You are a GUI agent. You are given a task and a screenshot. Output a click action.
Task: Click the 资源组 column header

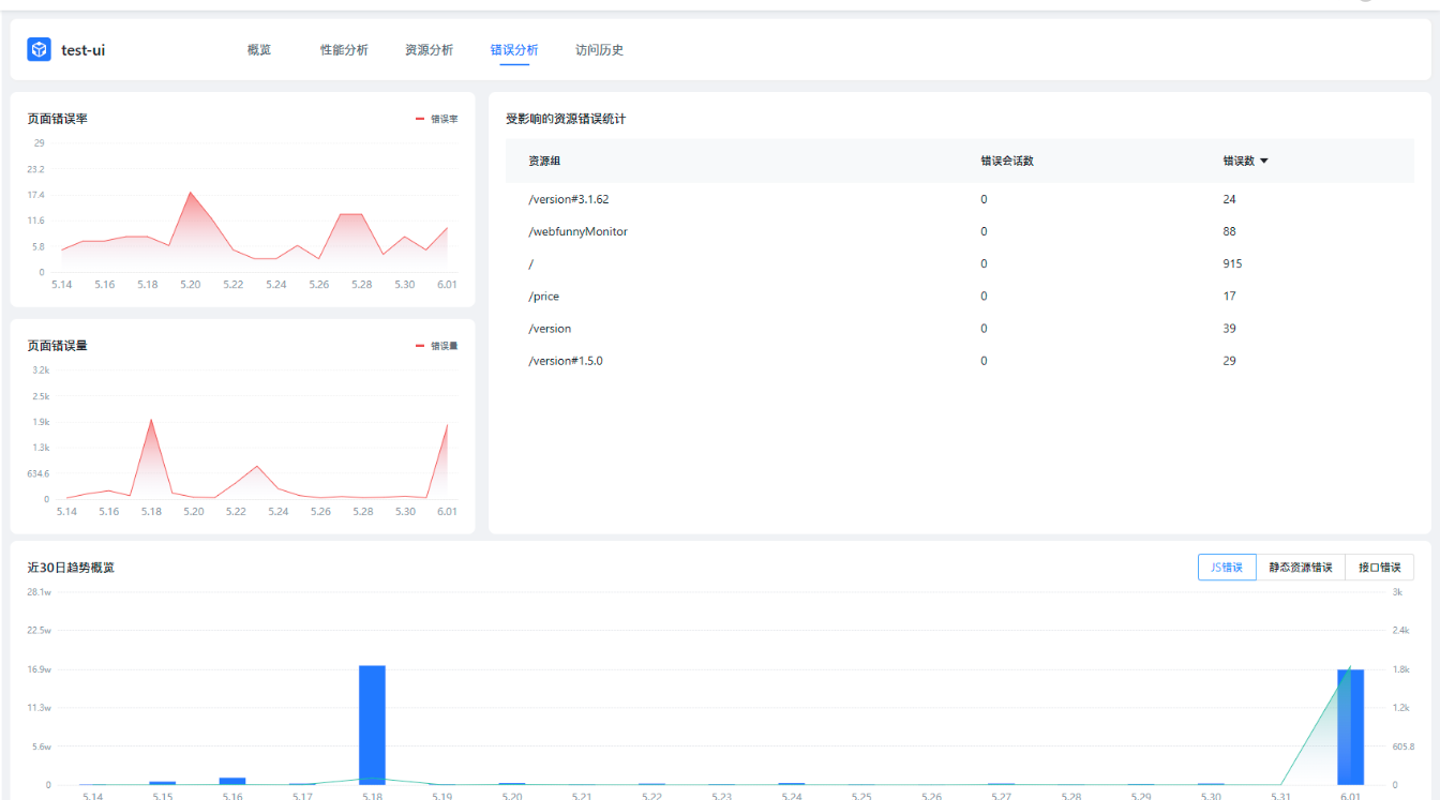(x=545, y=161)
